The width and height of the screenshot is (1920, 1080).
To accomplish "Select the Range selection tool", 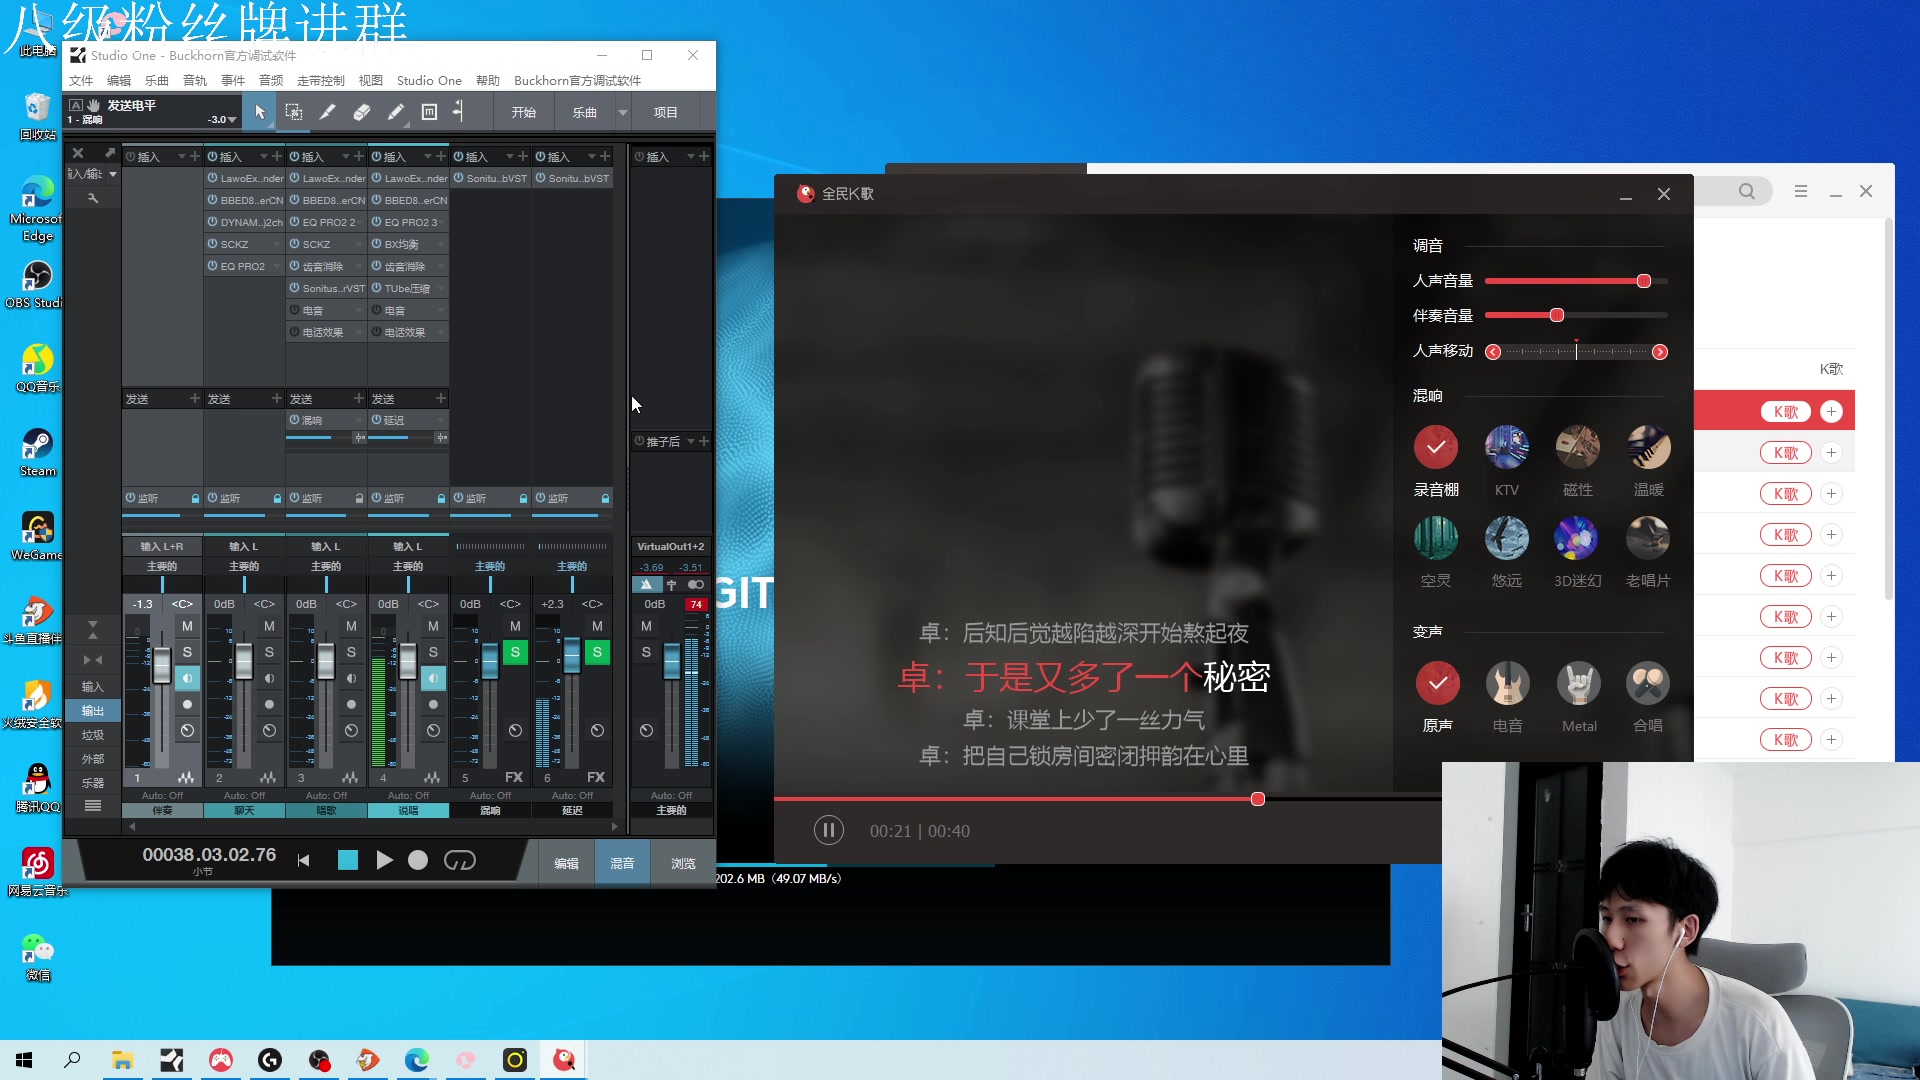I will click(x=293, y=112).
